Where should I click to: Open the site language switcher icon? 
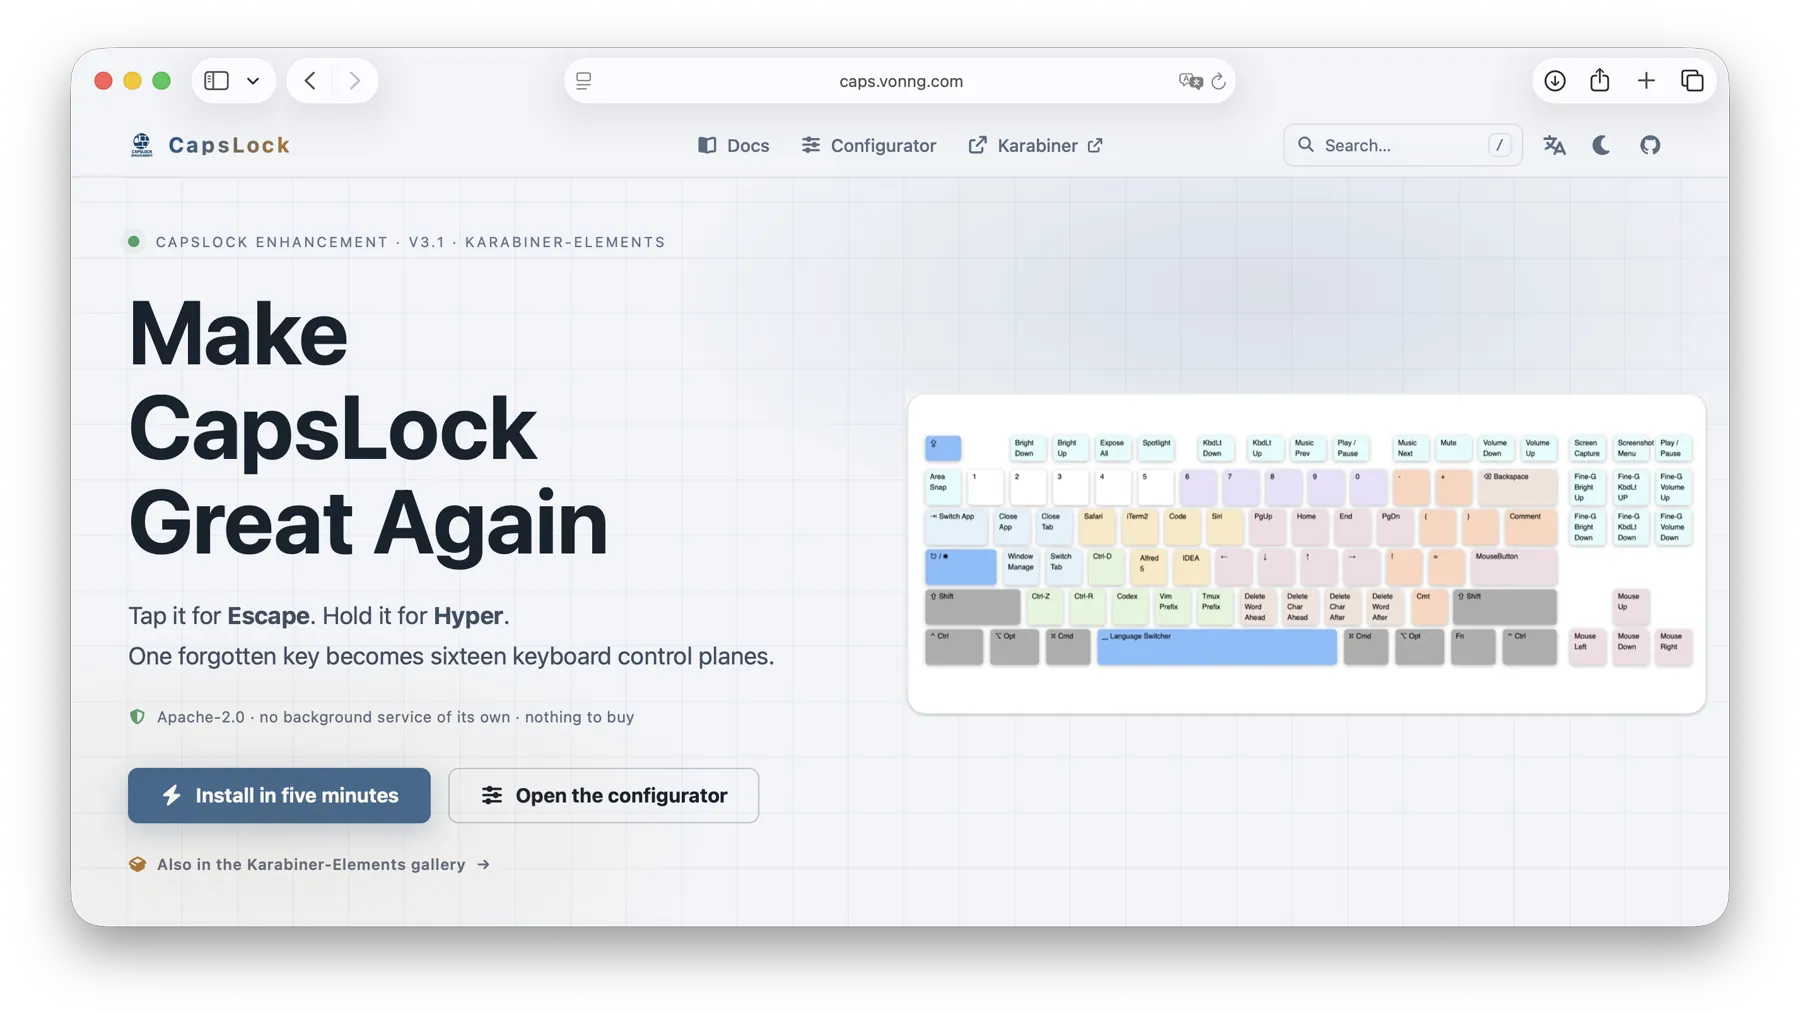pos(1554,145)
